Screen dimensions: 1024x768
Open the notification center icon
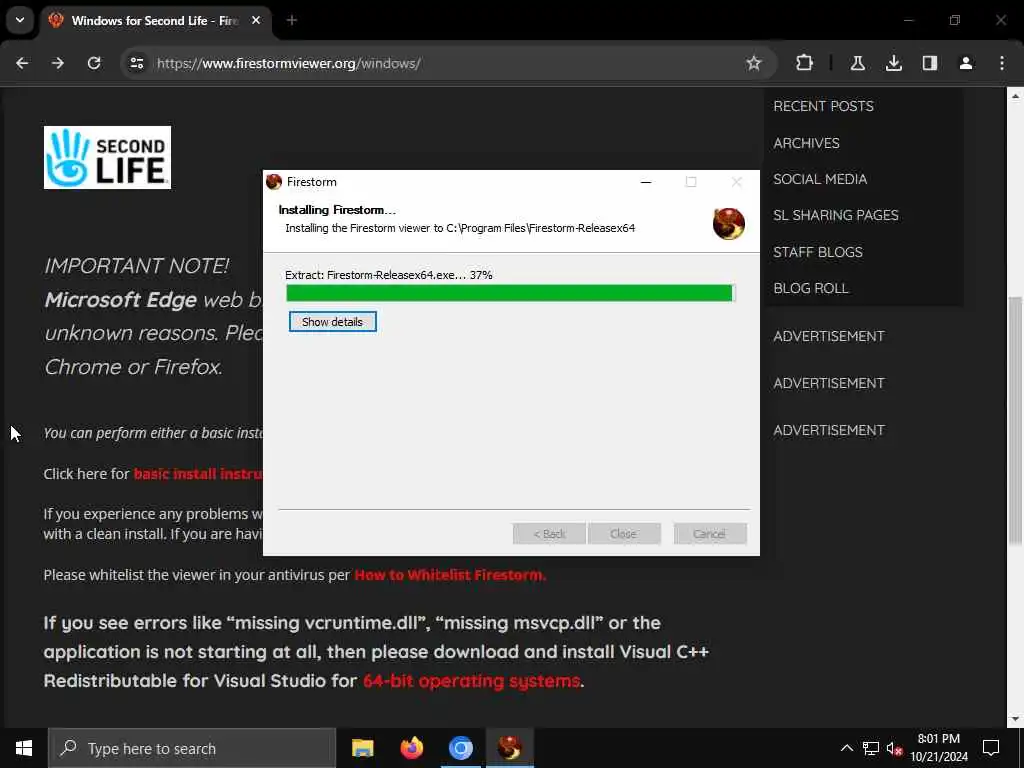pos(991,748)
